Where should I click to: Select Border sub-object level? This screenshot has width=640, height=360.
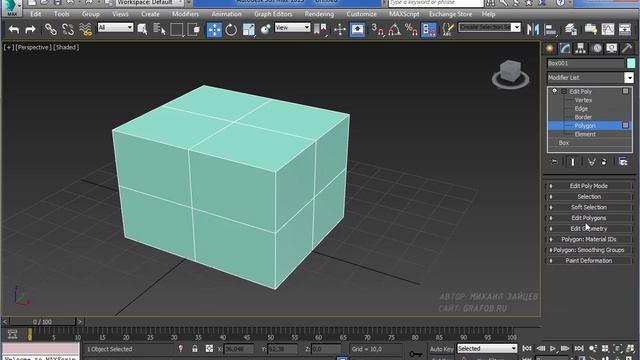[583, 117]
